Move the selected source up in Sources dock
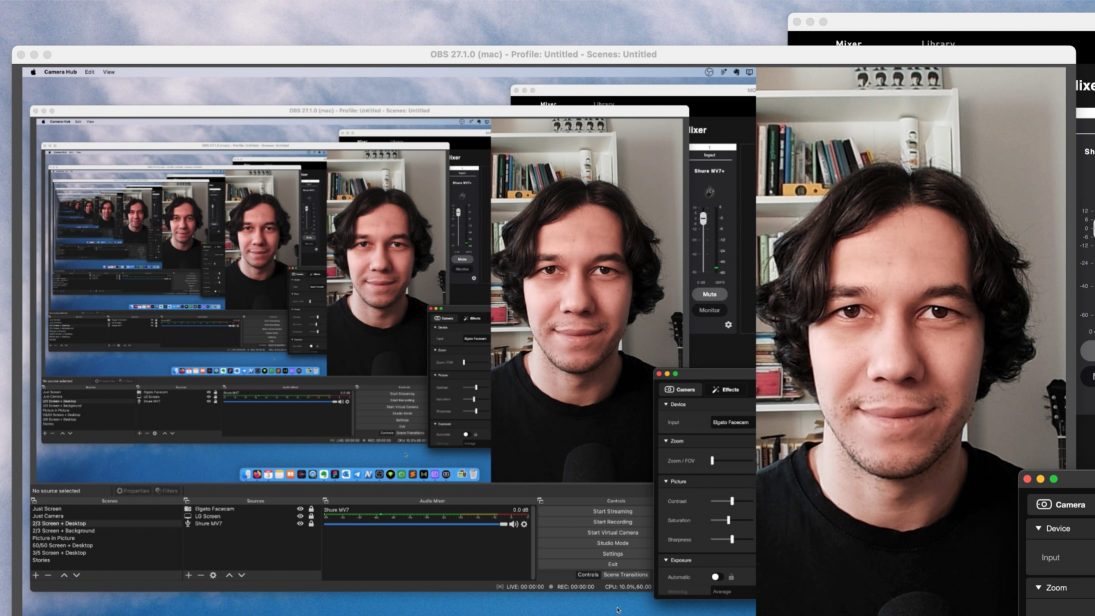The height and width of the screenshot is (616, 1095). click(229, 575)
